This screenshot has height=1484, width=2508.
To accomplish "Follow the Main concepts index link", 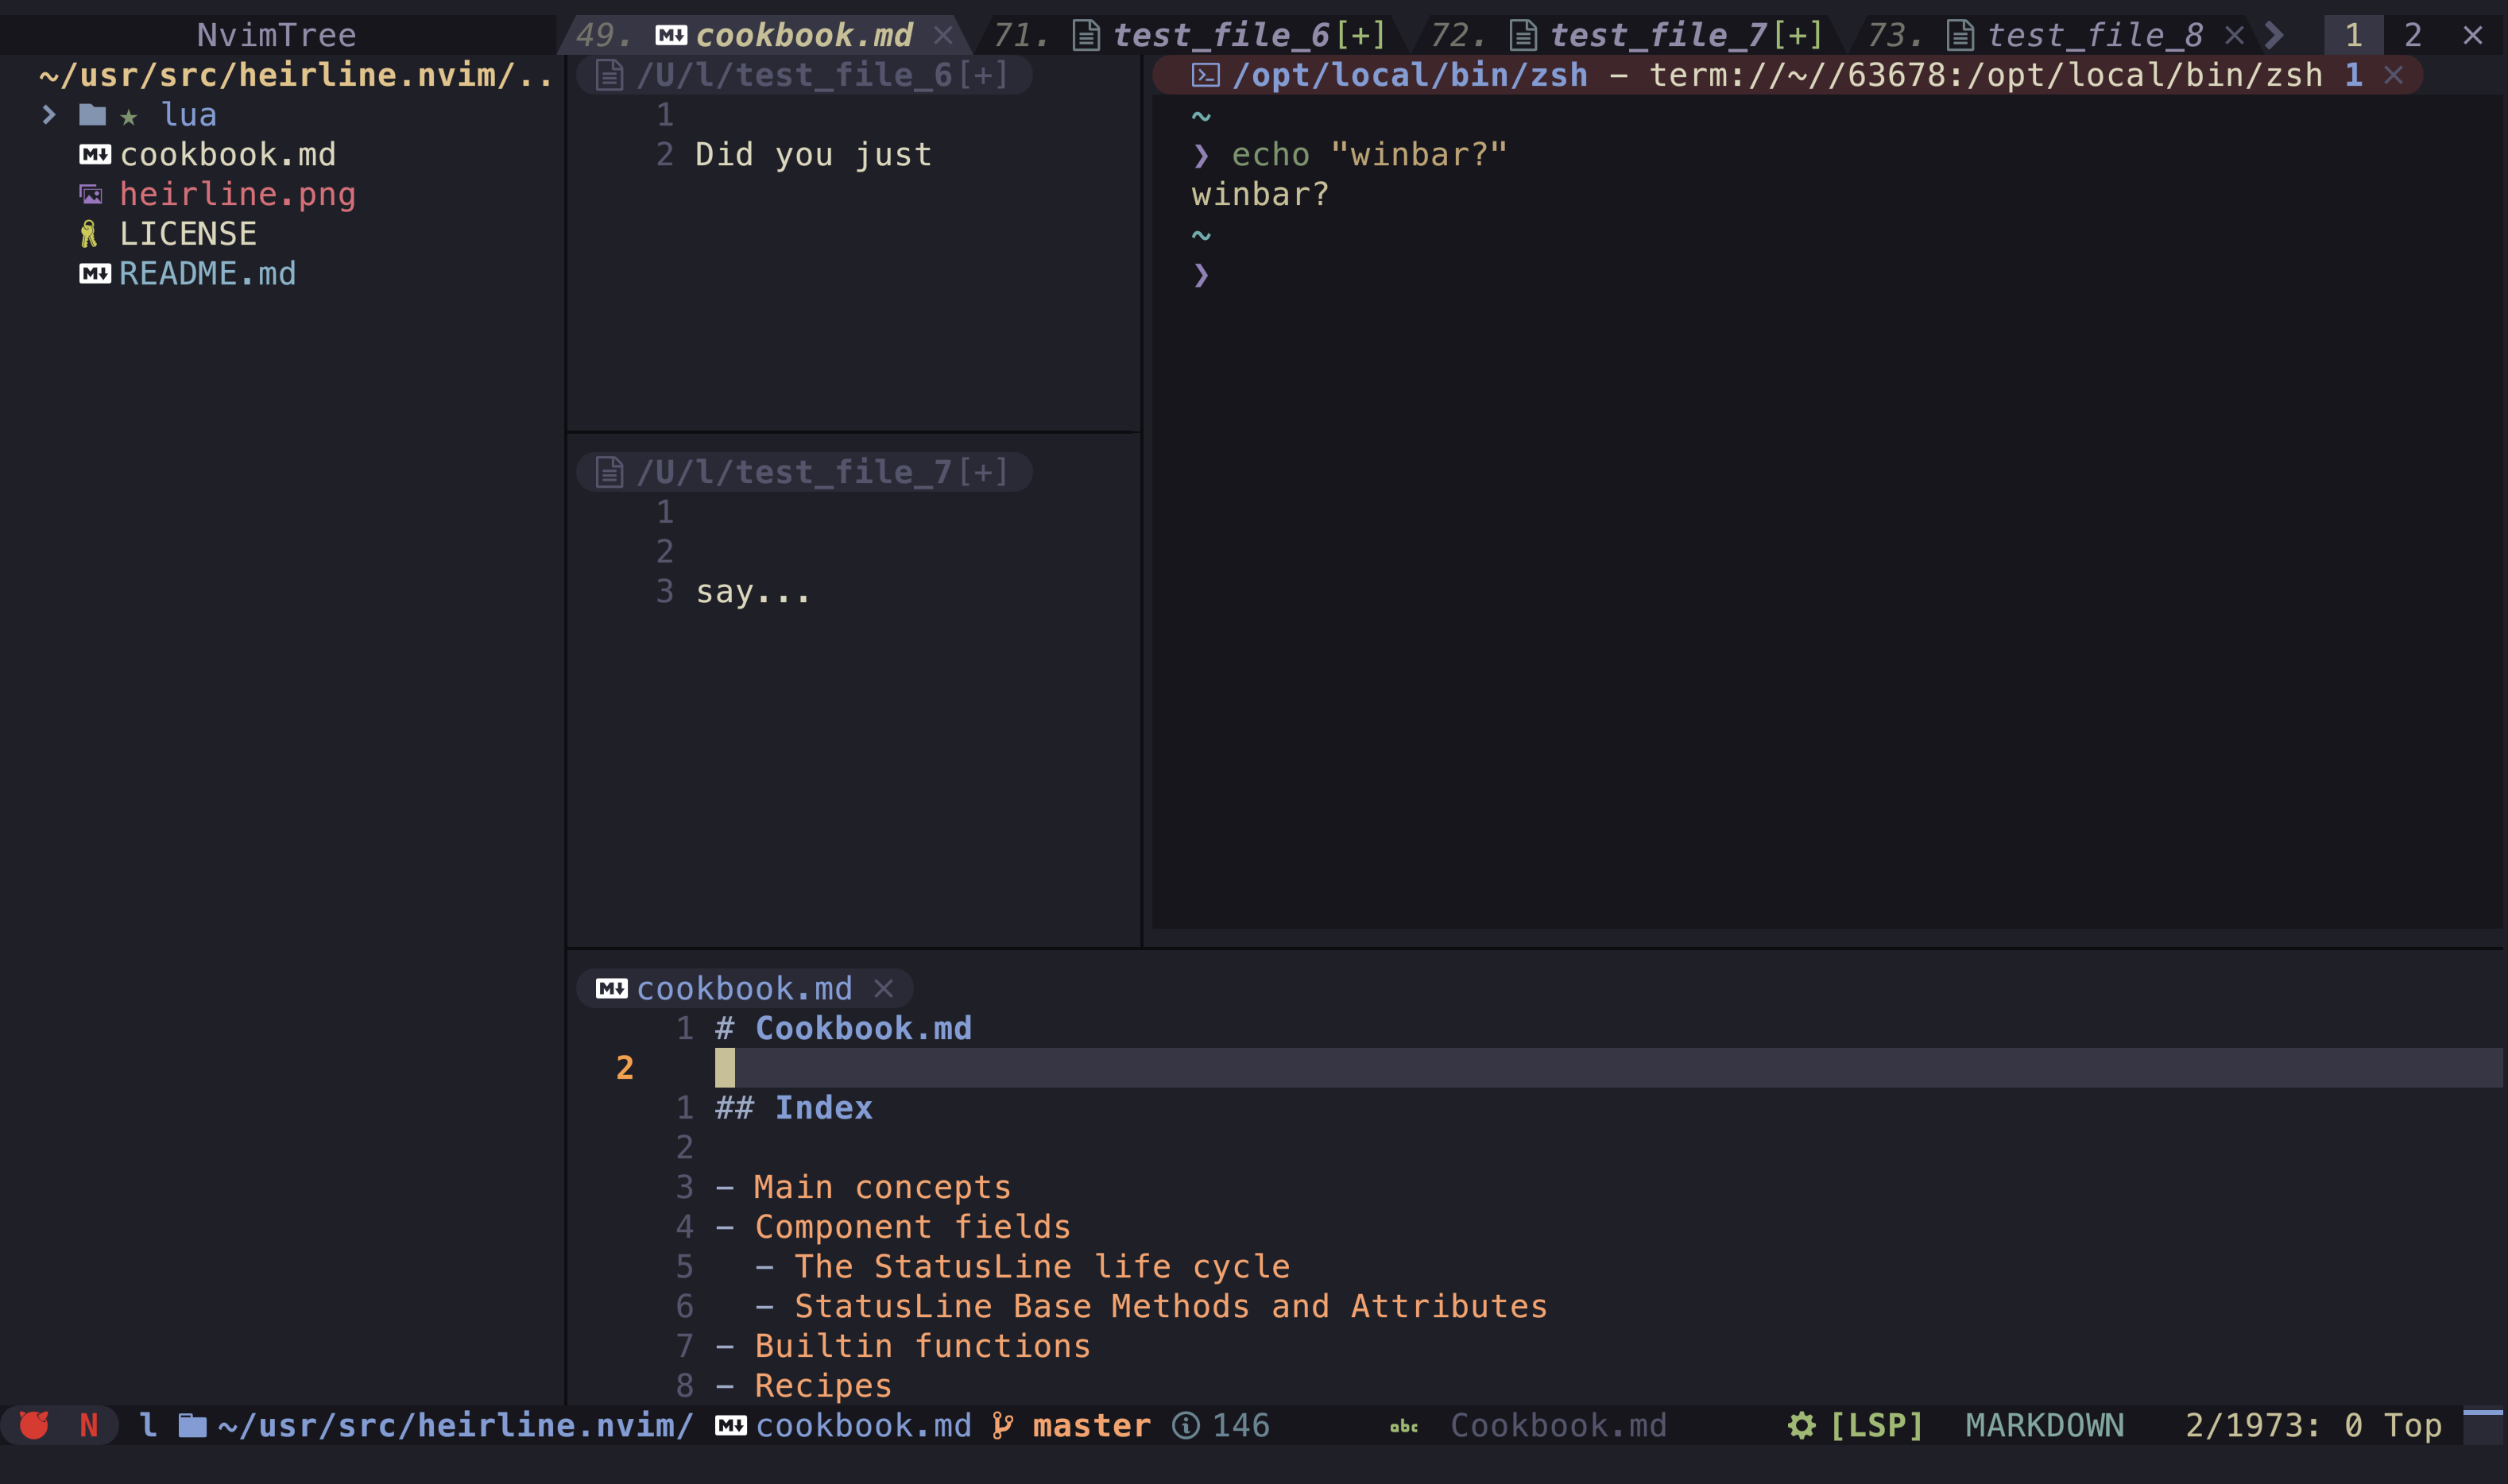I will pos(881,1187).
